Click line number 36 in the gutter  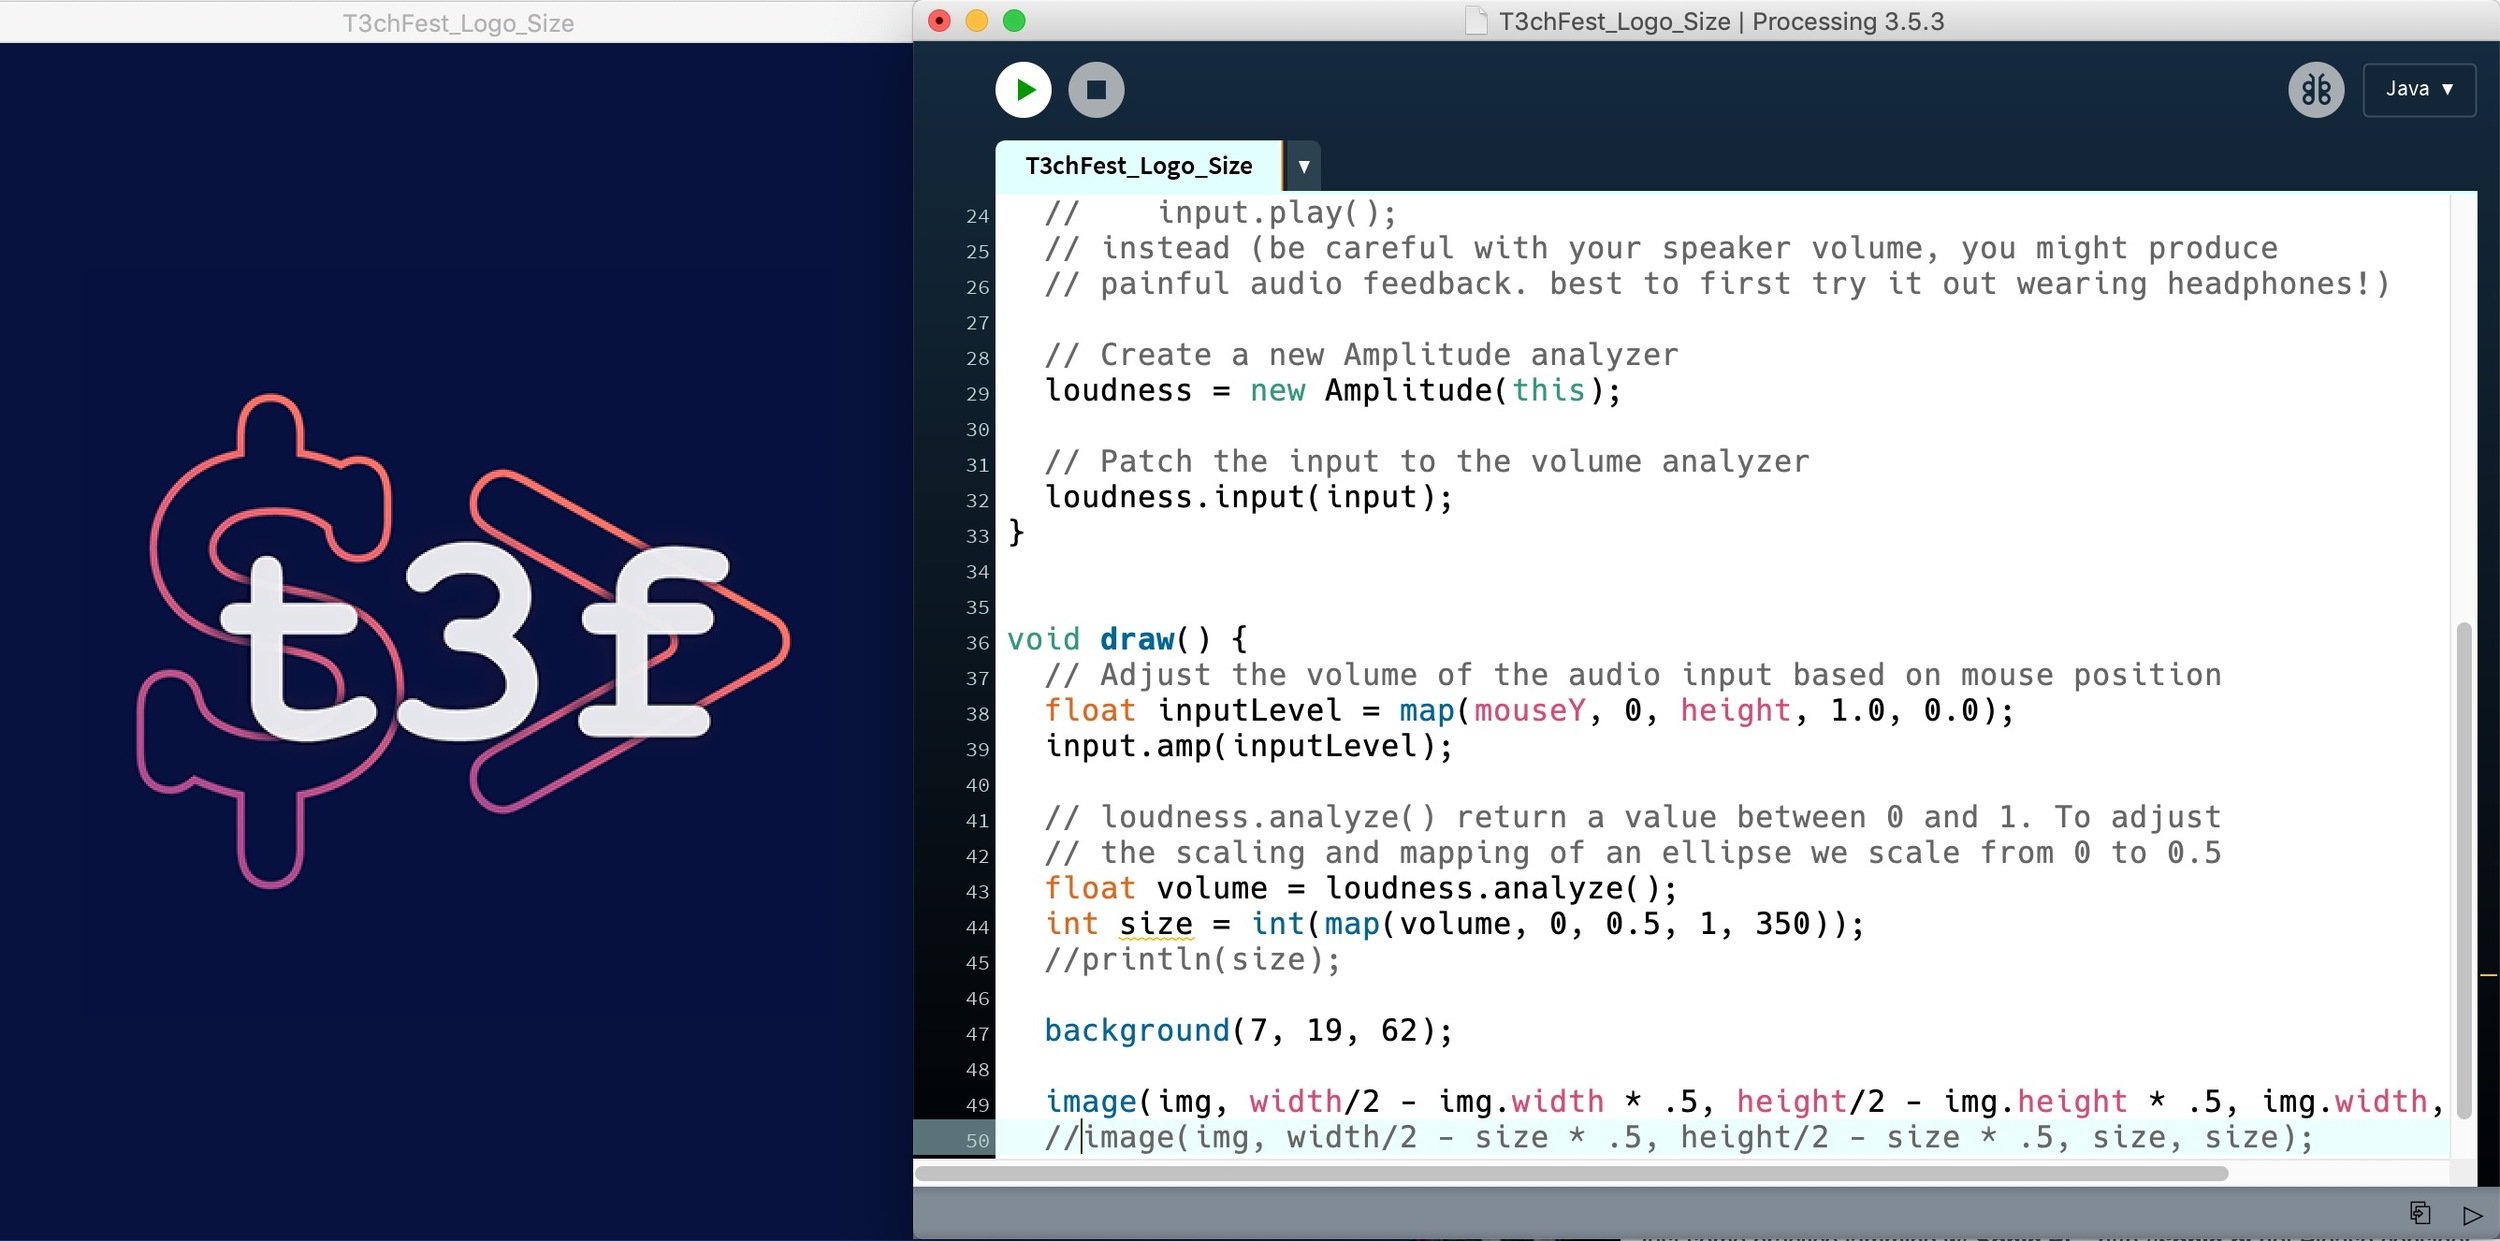click(x=977, y=643)
